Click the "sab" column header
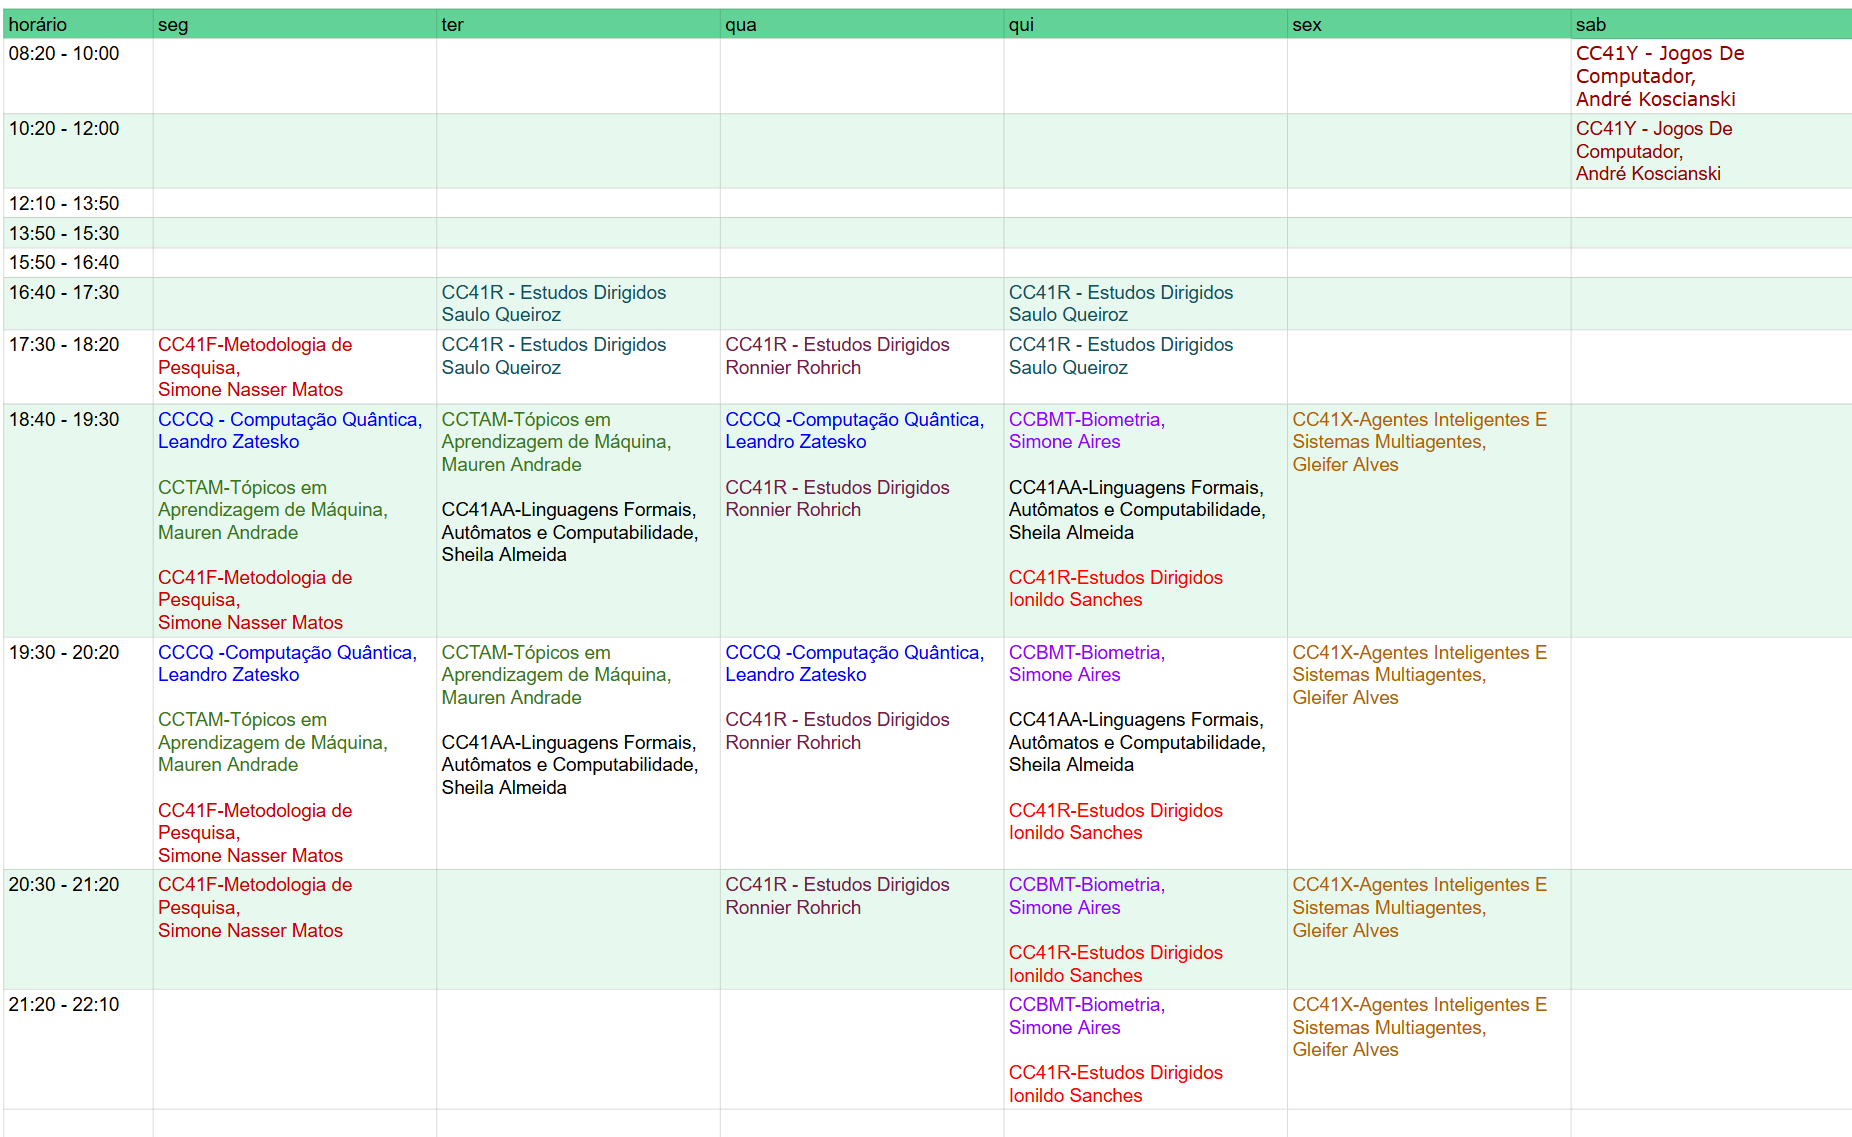1852x1137 pixels. (1590, 25)
